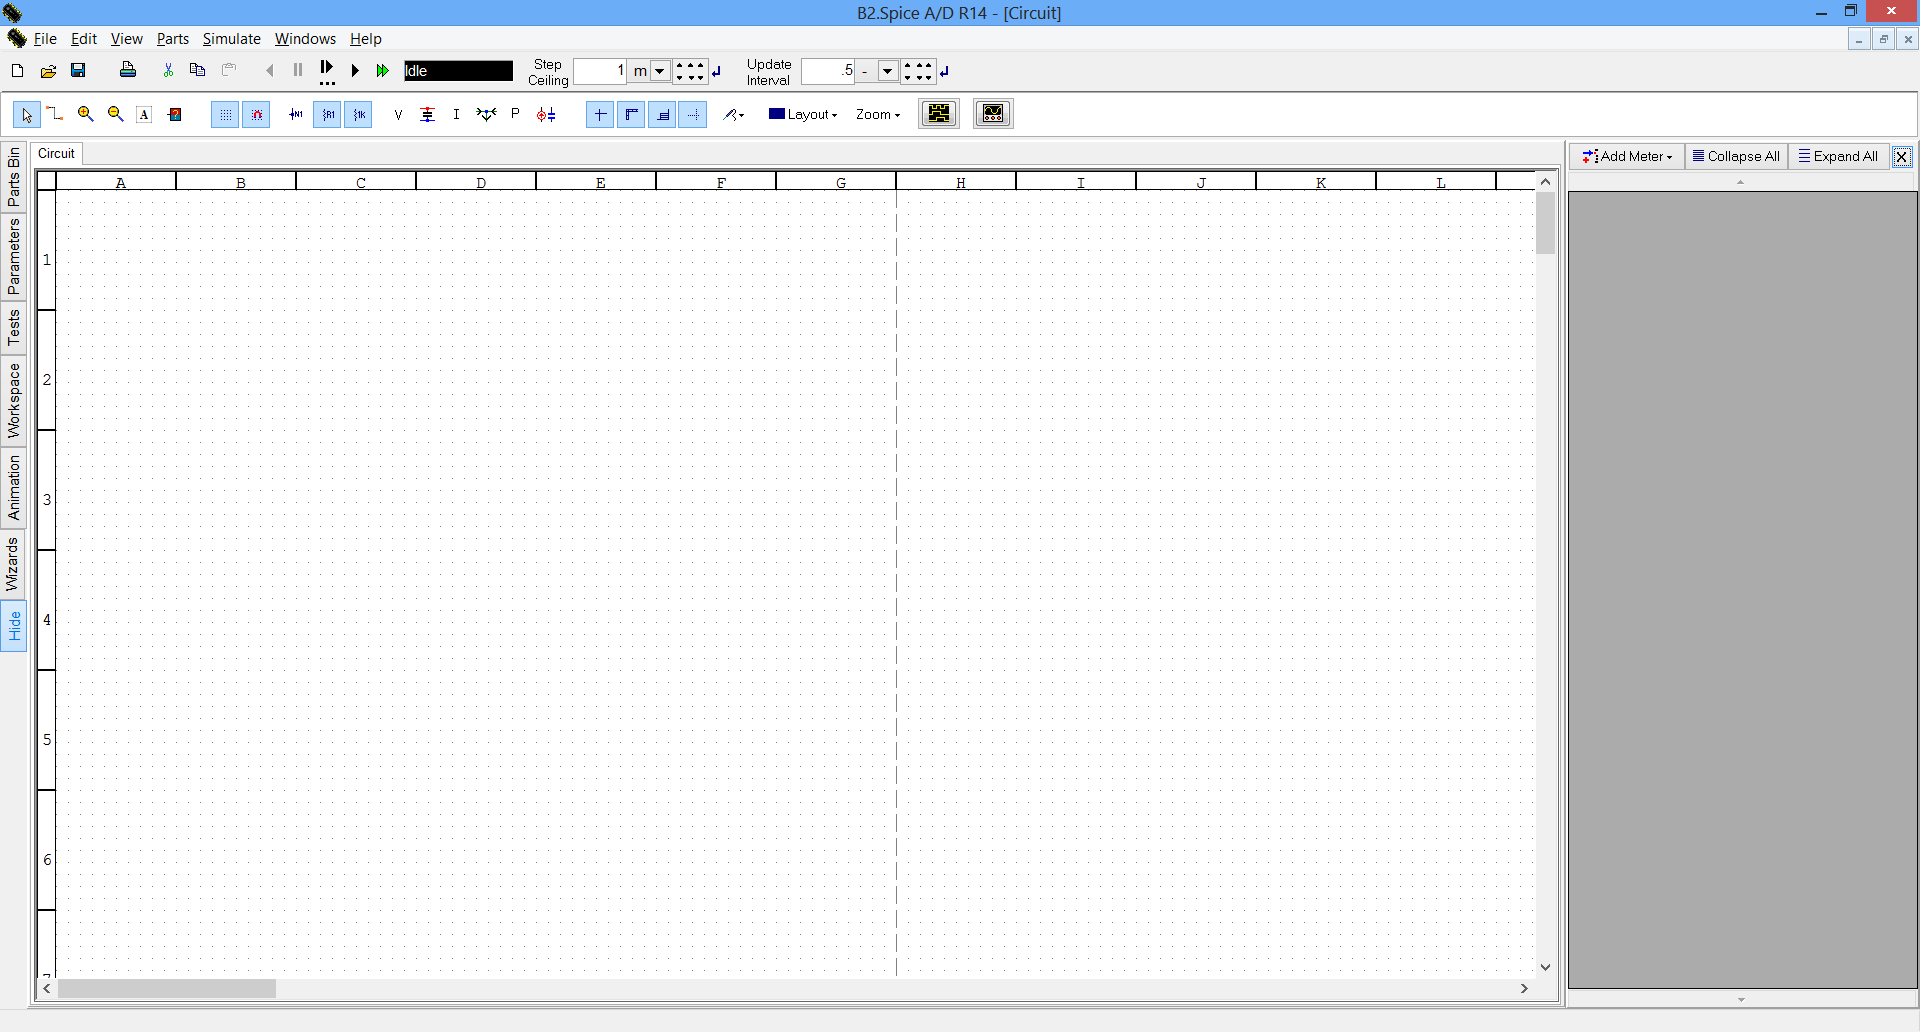Screen dimensions: 1920x1032
Task: Run fast simulation with green double arrow
Action: pos(382,71)
